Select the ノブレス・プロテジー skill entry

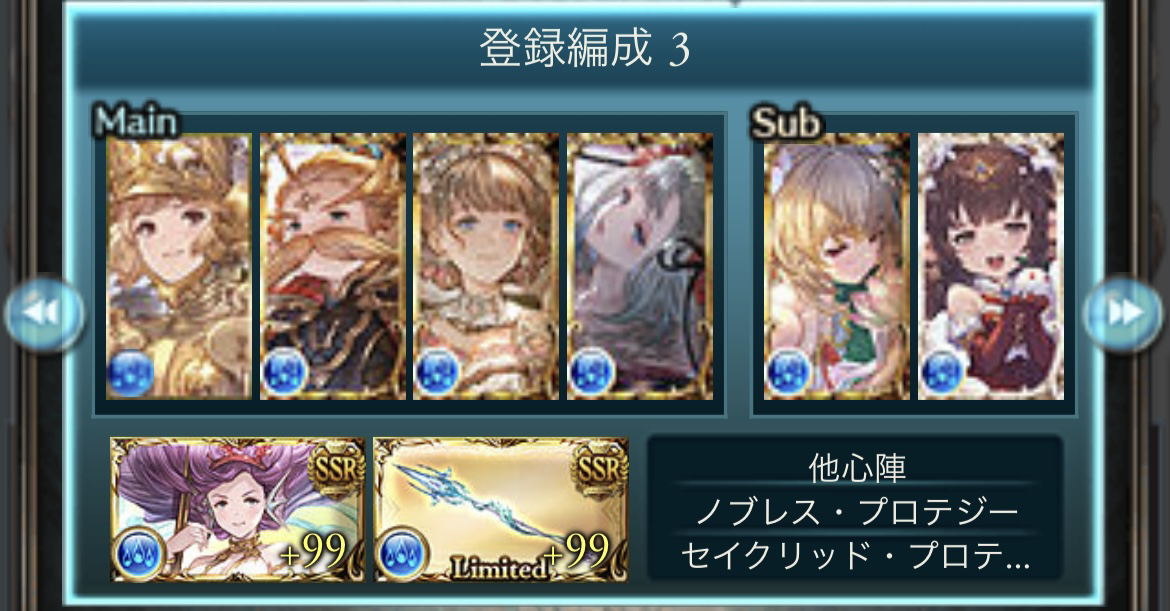857,512
